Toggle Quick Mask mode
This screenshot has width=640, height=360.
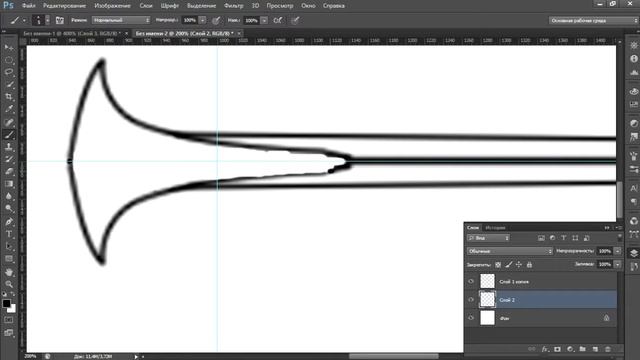[9, 320]
